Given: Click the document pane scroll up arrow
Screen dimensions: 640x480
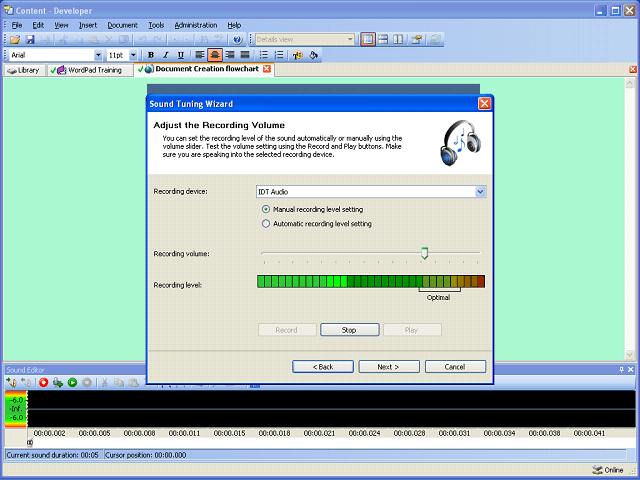Looking at the screenshot, I should 630,83.
